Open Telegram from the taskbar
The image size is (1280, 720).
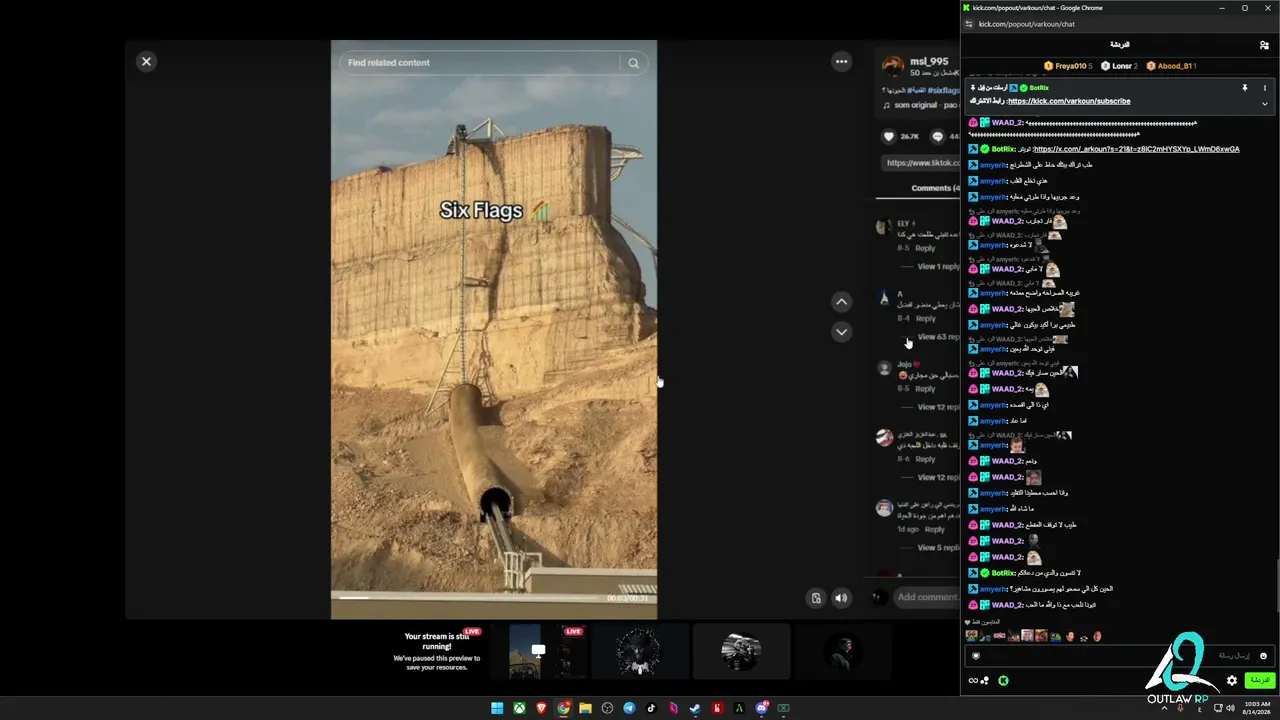pos(629,708)
